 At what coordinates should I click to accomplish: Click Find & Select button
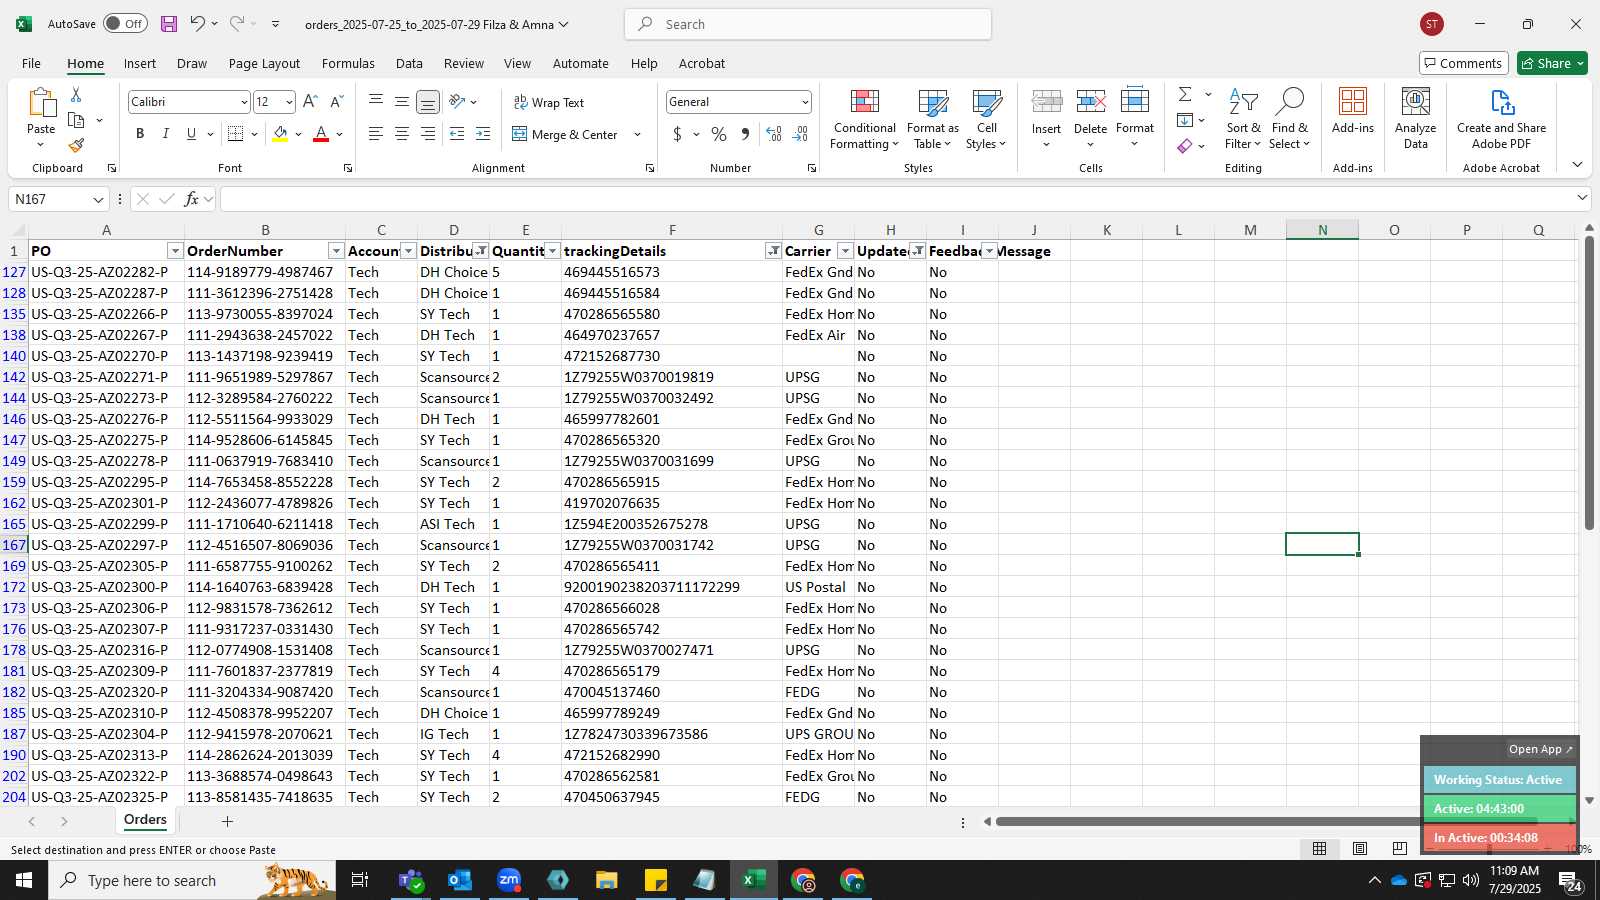(x=1289, y=120)
